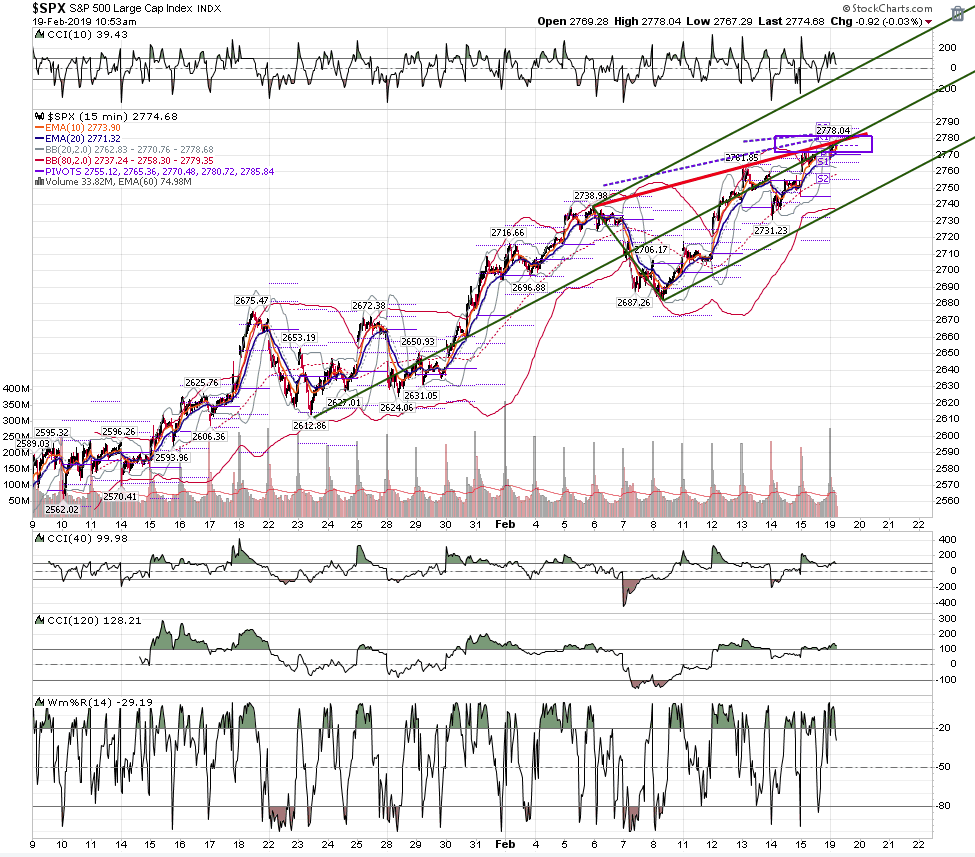
Task: Click the "CCI(120) 128.21" indicator label
Action: (x=95, y=621)
